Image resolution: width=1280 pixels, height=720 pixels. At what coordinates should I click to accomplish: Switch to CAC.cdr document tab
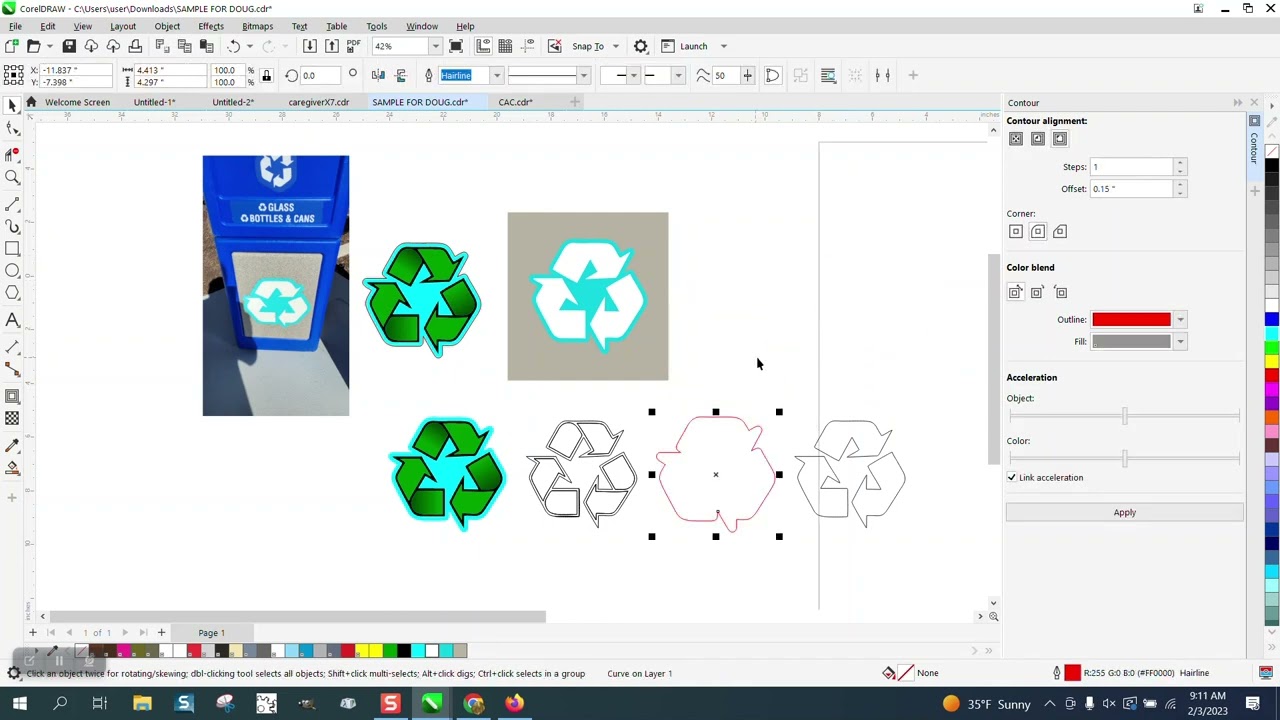tap(515, 102)
